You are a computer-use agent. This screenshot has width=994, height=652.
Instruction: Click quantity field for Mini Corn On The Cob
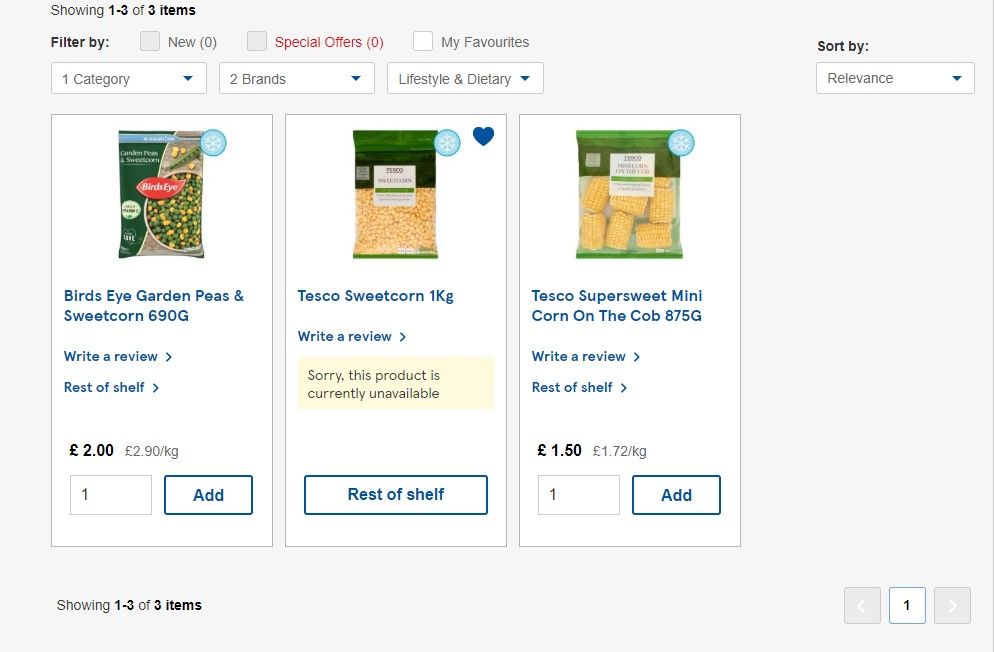click(579, 495)
